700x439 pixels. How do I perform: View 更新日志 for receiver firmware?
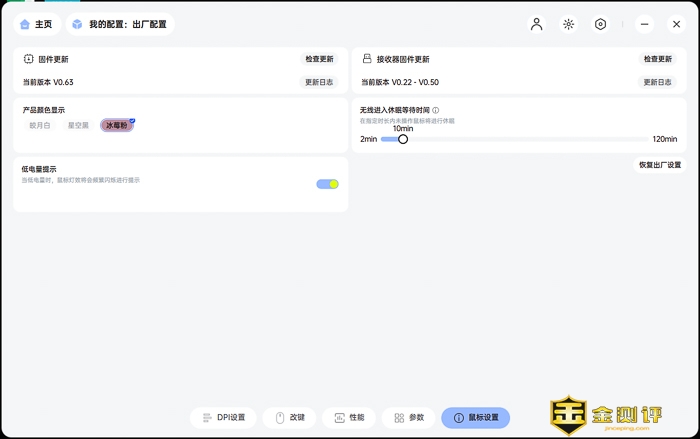click(x=658, y=82)
